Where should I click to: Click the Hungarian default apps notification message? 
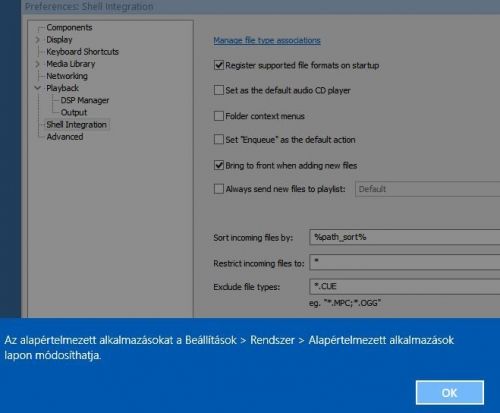click(229, 348)
